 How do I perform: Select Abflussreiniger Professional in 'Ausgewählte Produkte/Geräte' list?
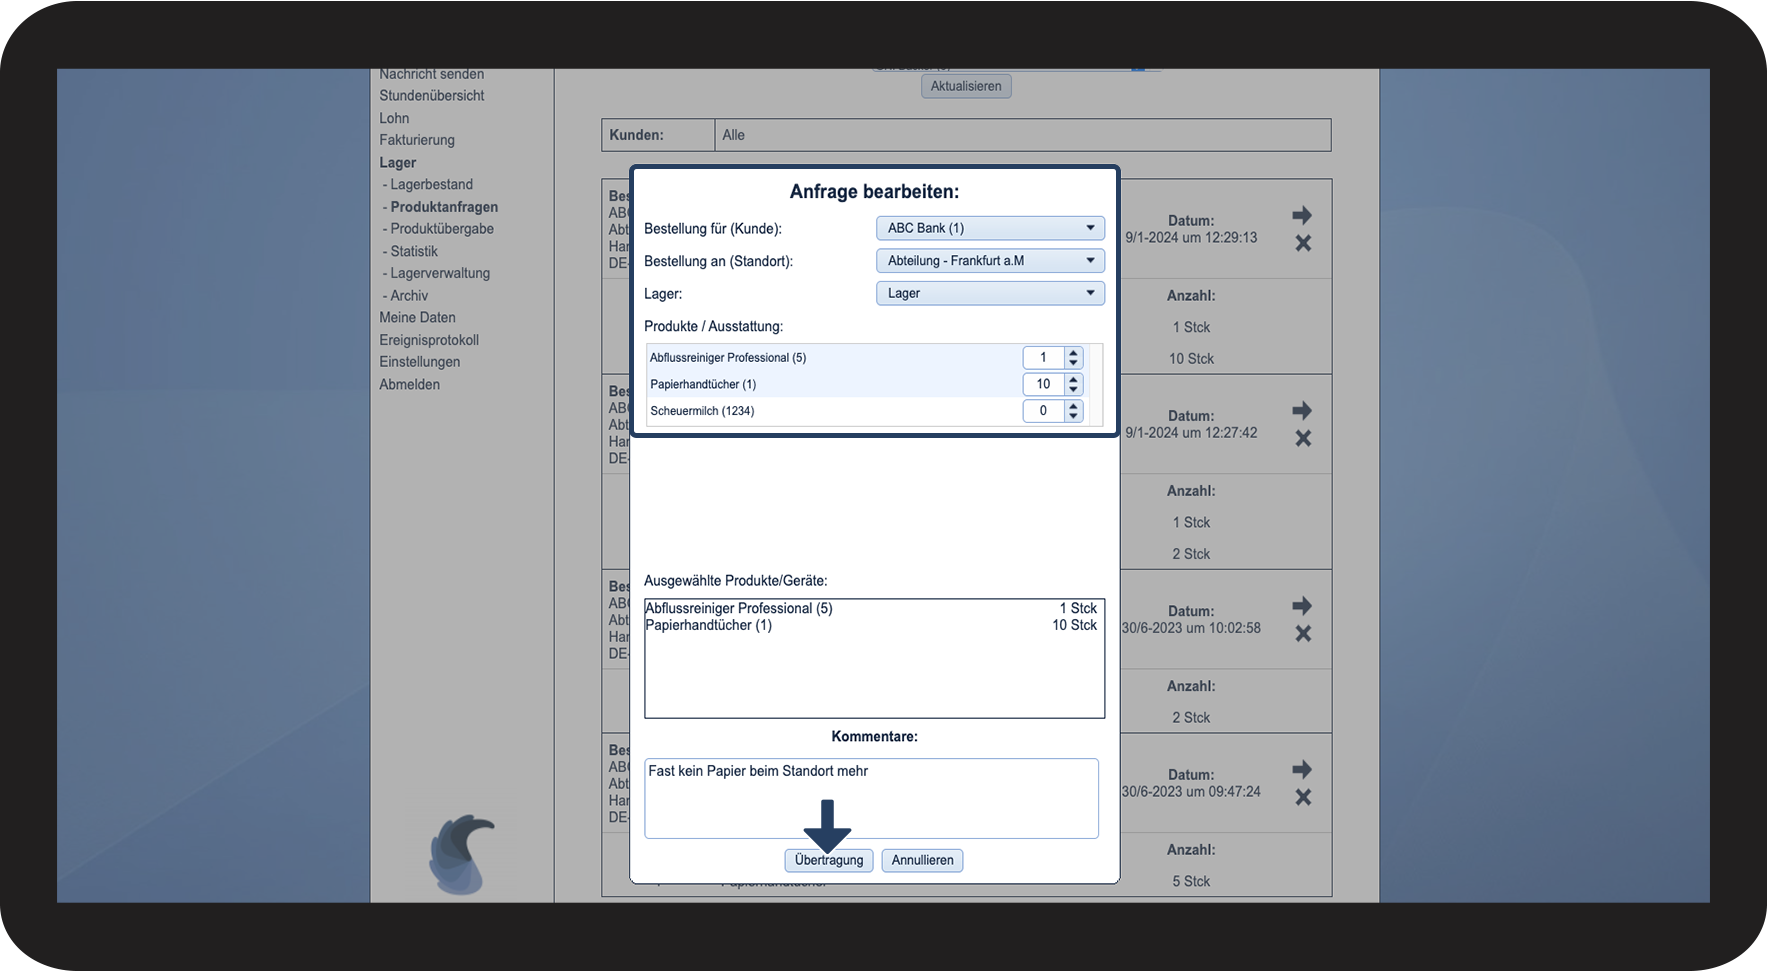(x=871, y=608)
